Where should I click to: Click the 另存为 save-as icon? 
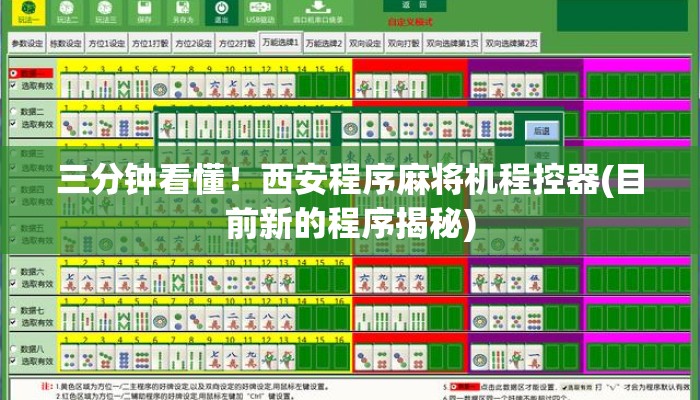pyautogui.click(x=183, y=12)
